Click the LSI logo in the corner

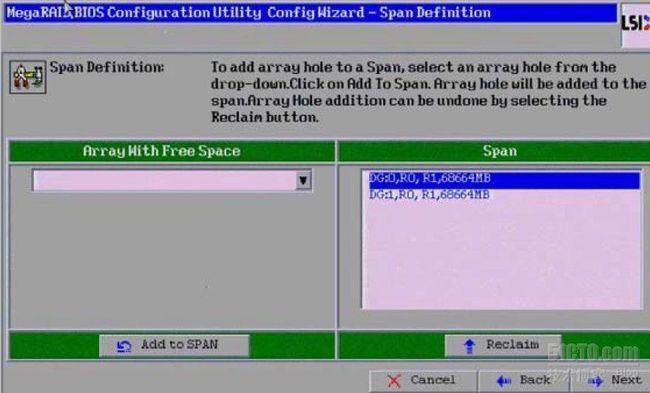pos(635,24)
